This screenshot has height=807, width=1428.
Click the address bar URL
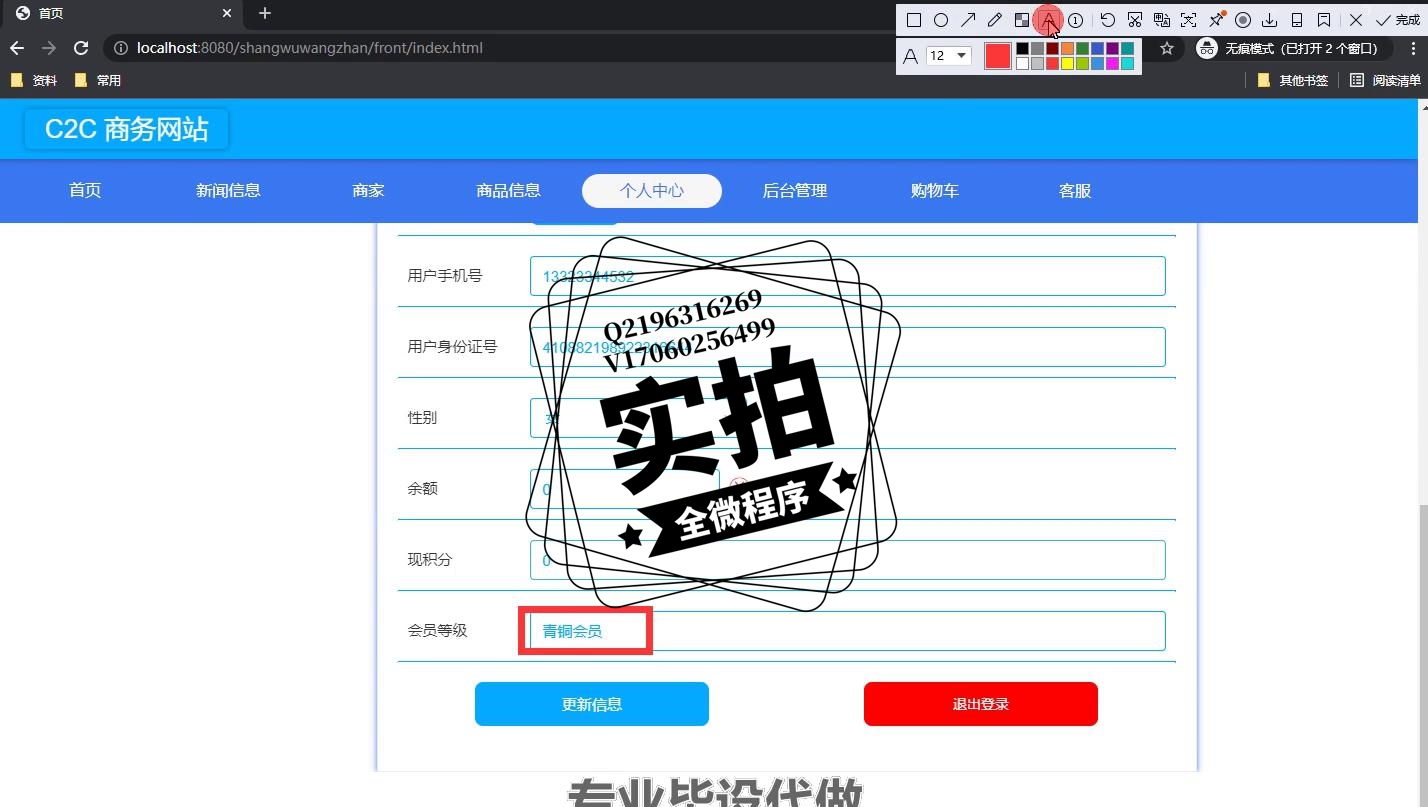click(310, 48)
